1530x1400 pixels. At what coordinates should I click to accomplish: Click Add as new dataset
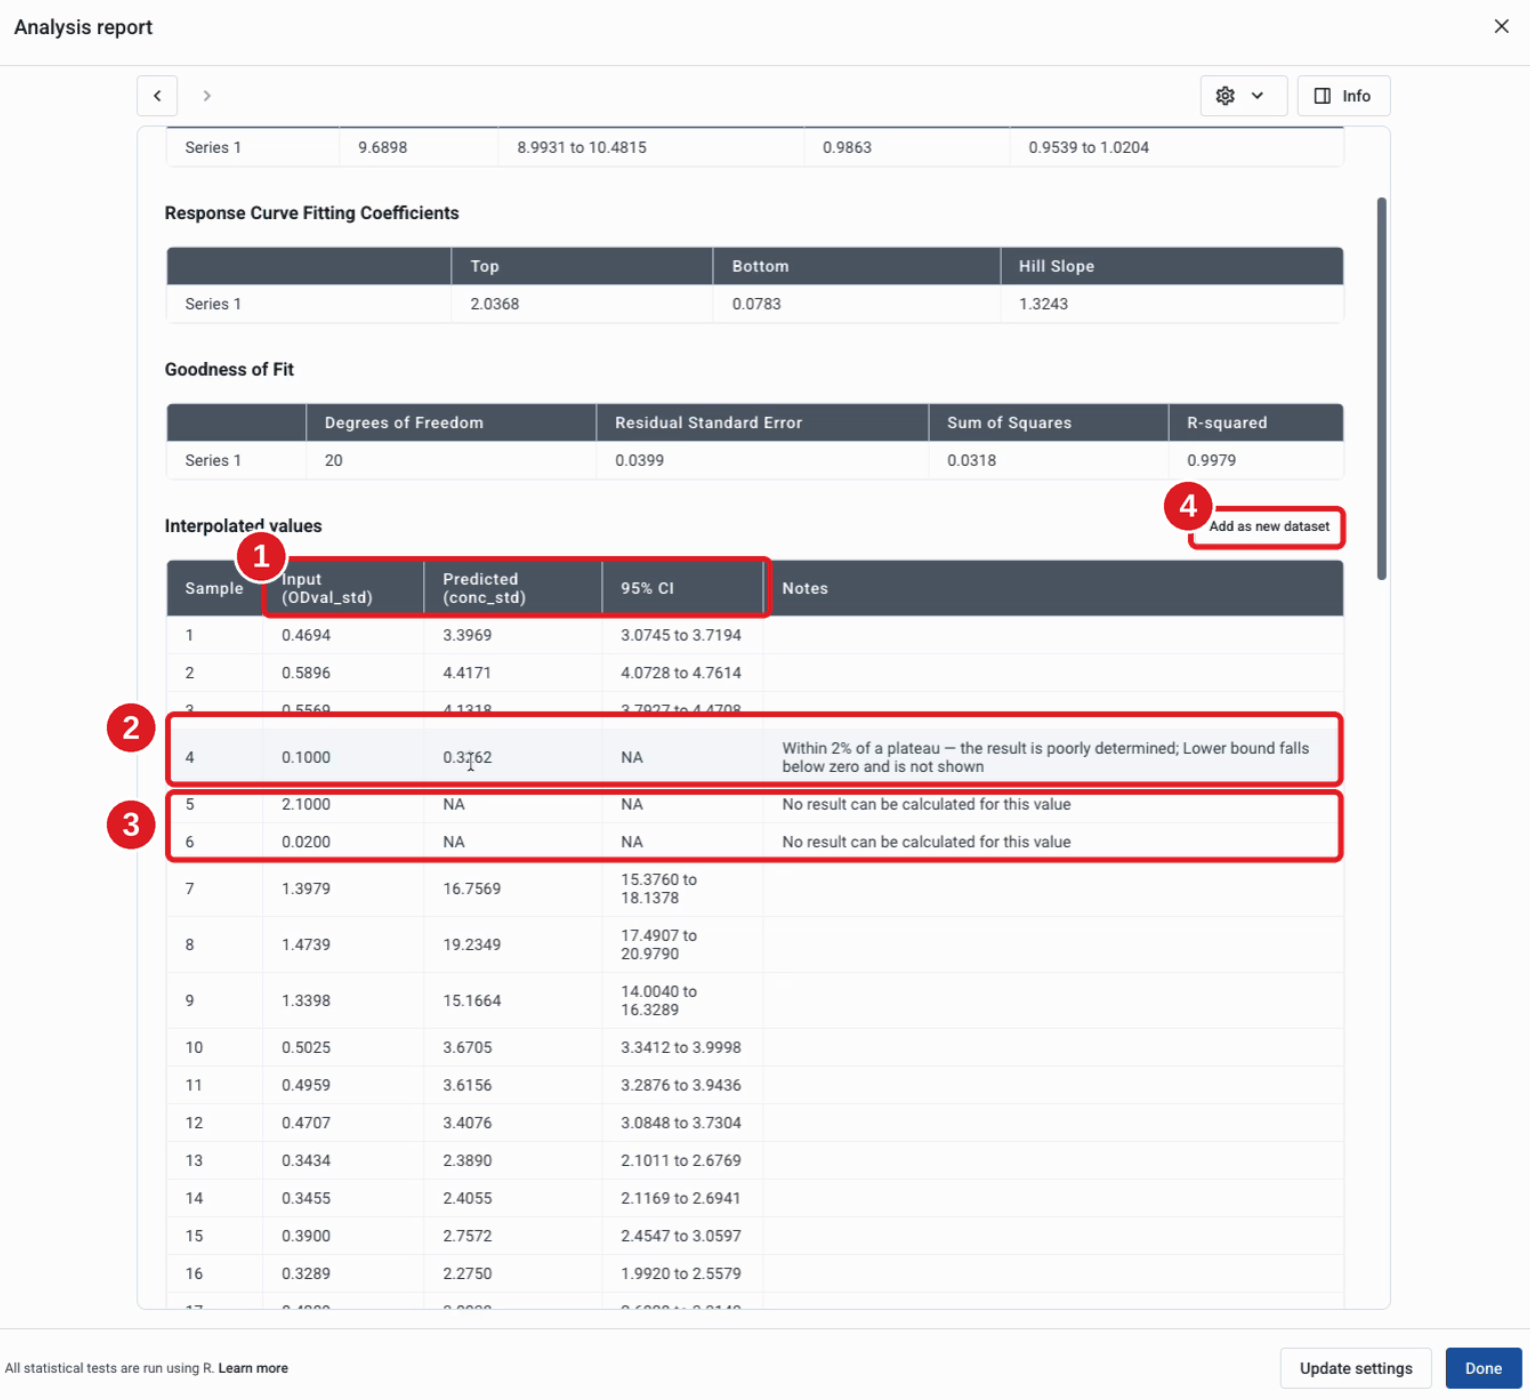tap(1269, 527)
